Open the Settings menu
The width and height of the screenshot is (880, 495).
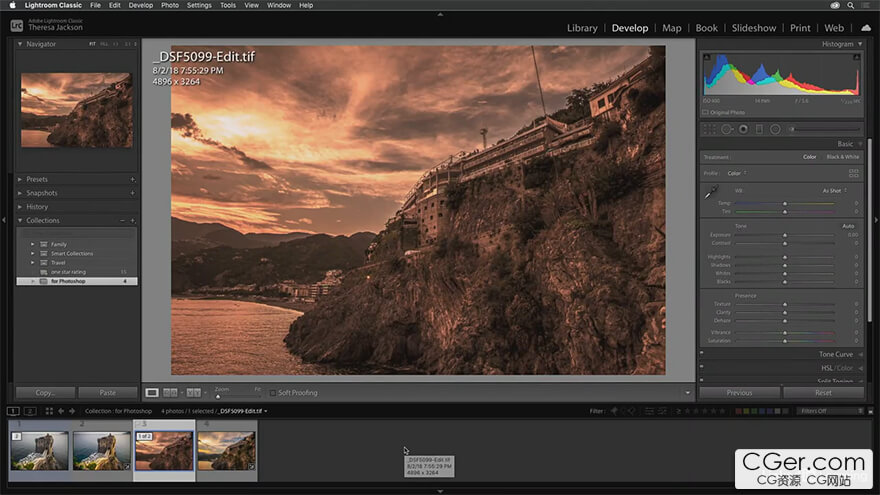click(x=199, y=5)
